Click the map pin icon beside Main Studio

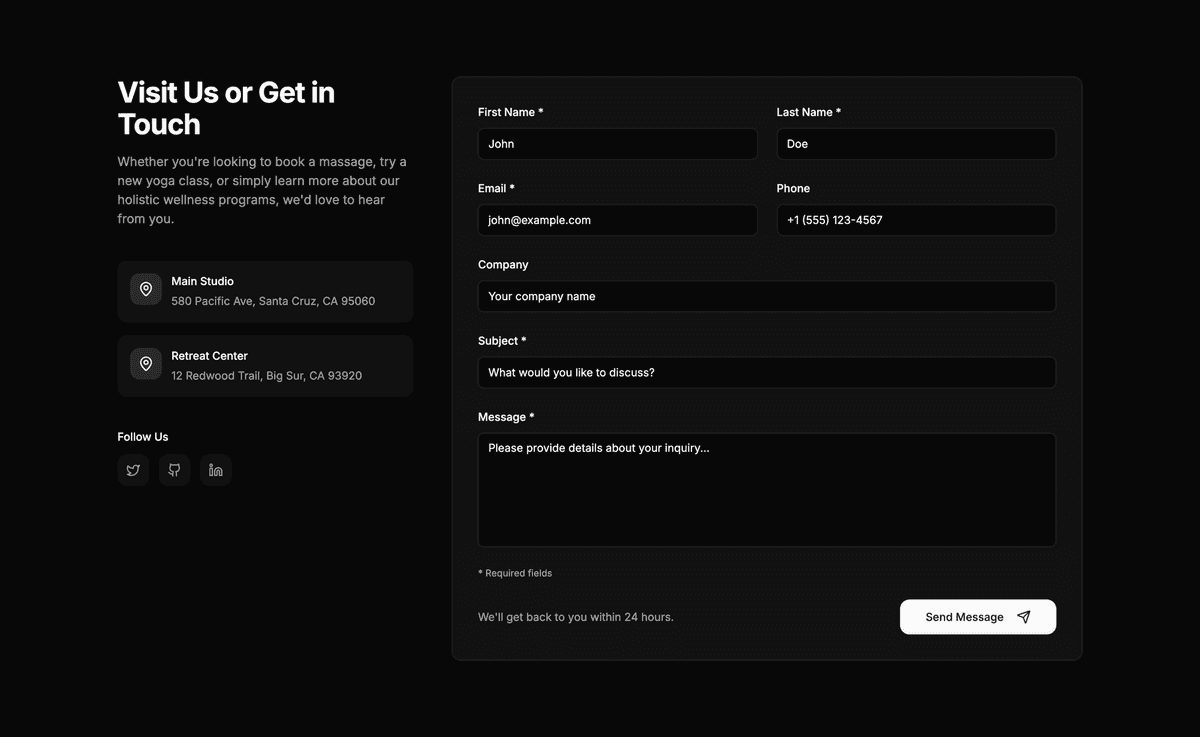coord(146,289)
